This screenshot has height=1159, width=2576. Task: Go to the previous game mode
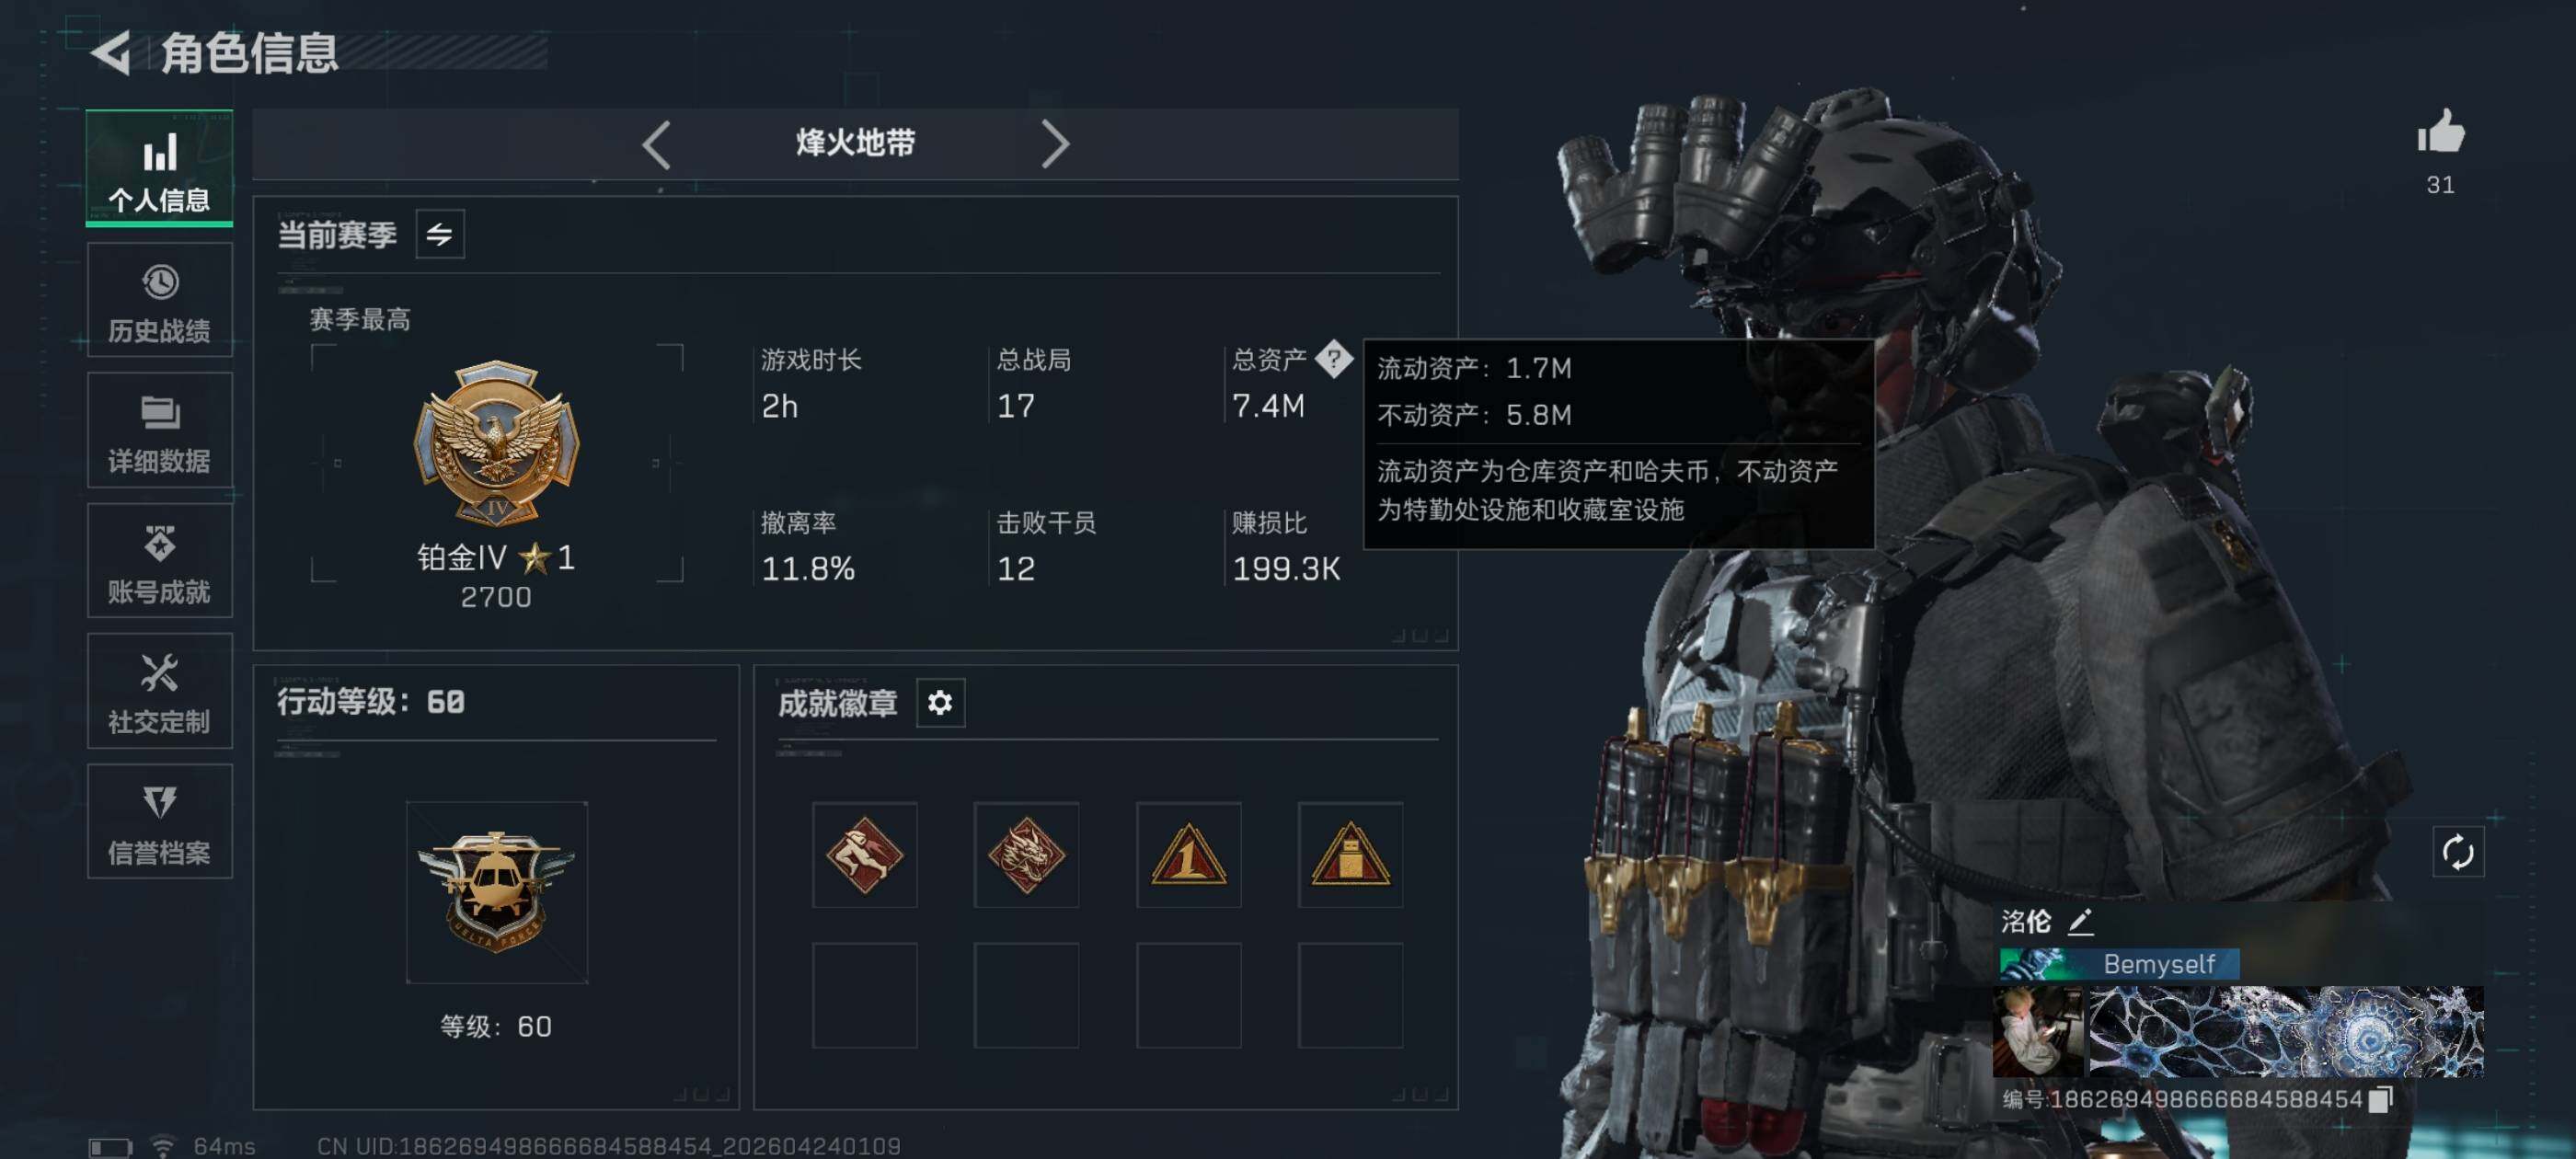point(656,145)
